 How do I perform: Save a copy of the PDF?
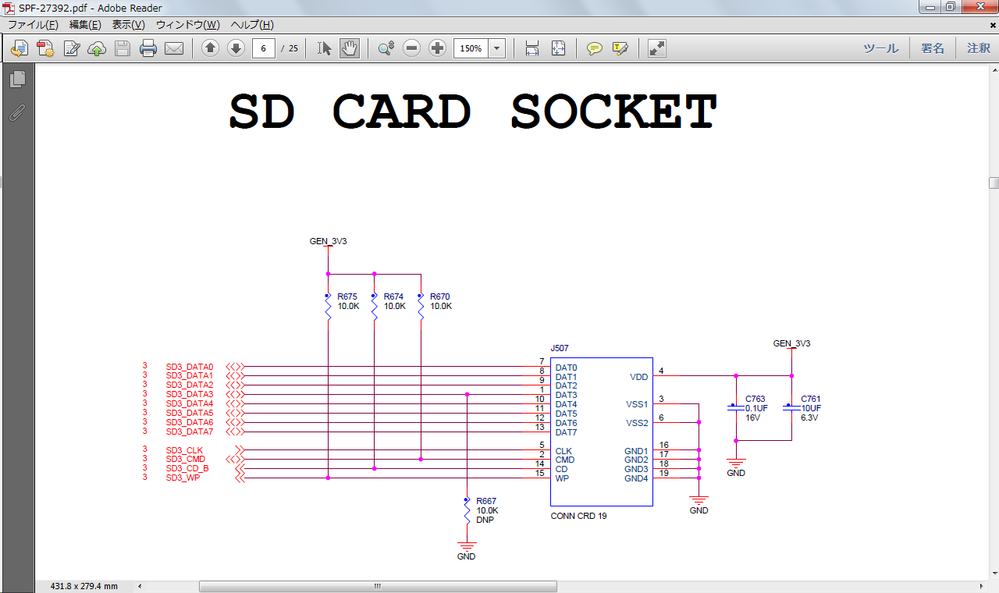coord(121,47)
